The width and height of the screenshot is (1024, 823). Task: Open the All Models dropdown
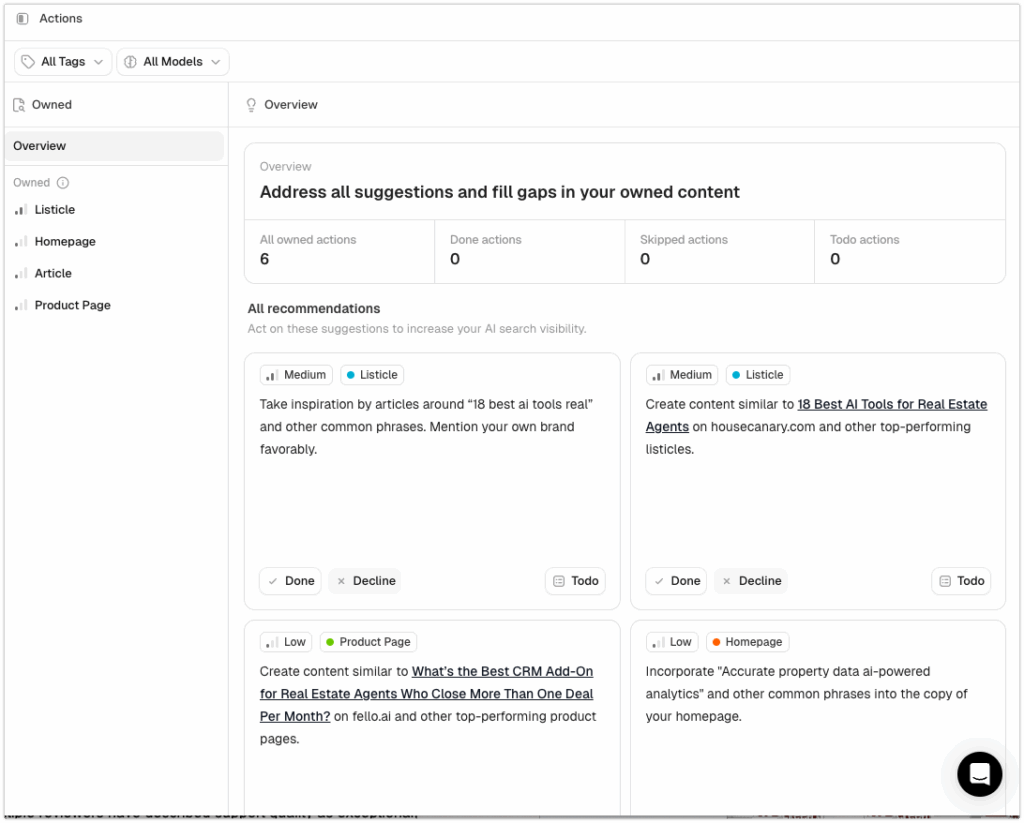coord(172,61)
